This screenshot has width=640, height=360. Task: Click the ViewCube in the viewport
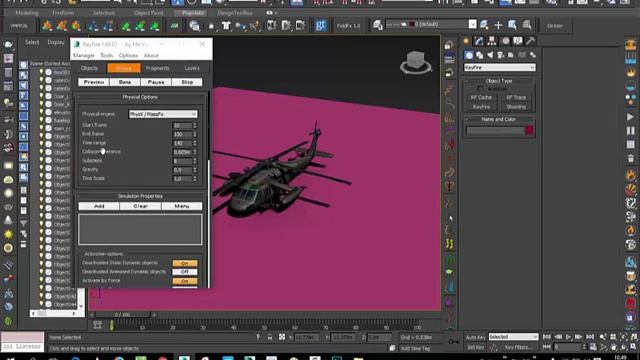416,62
